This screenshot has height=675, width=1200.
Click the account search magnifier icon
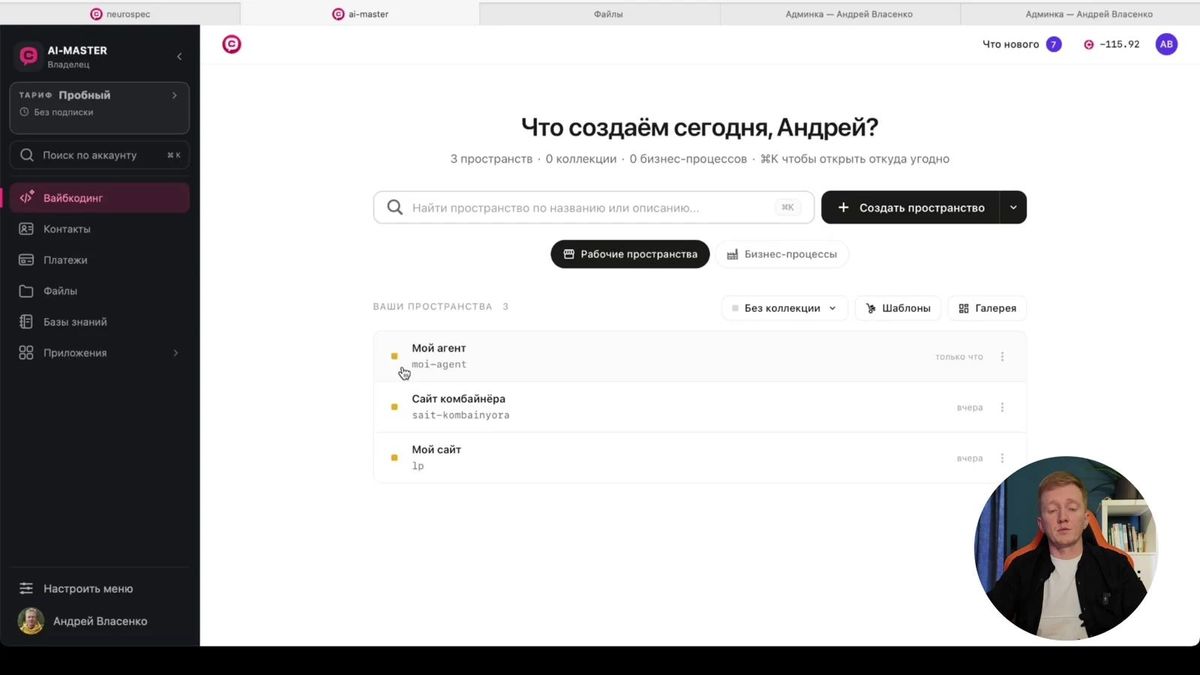click(27, 155)
